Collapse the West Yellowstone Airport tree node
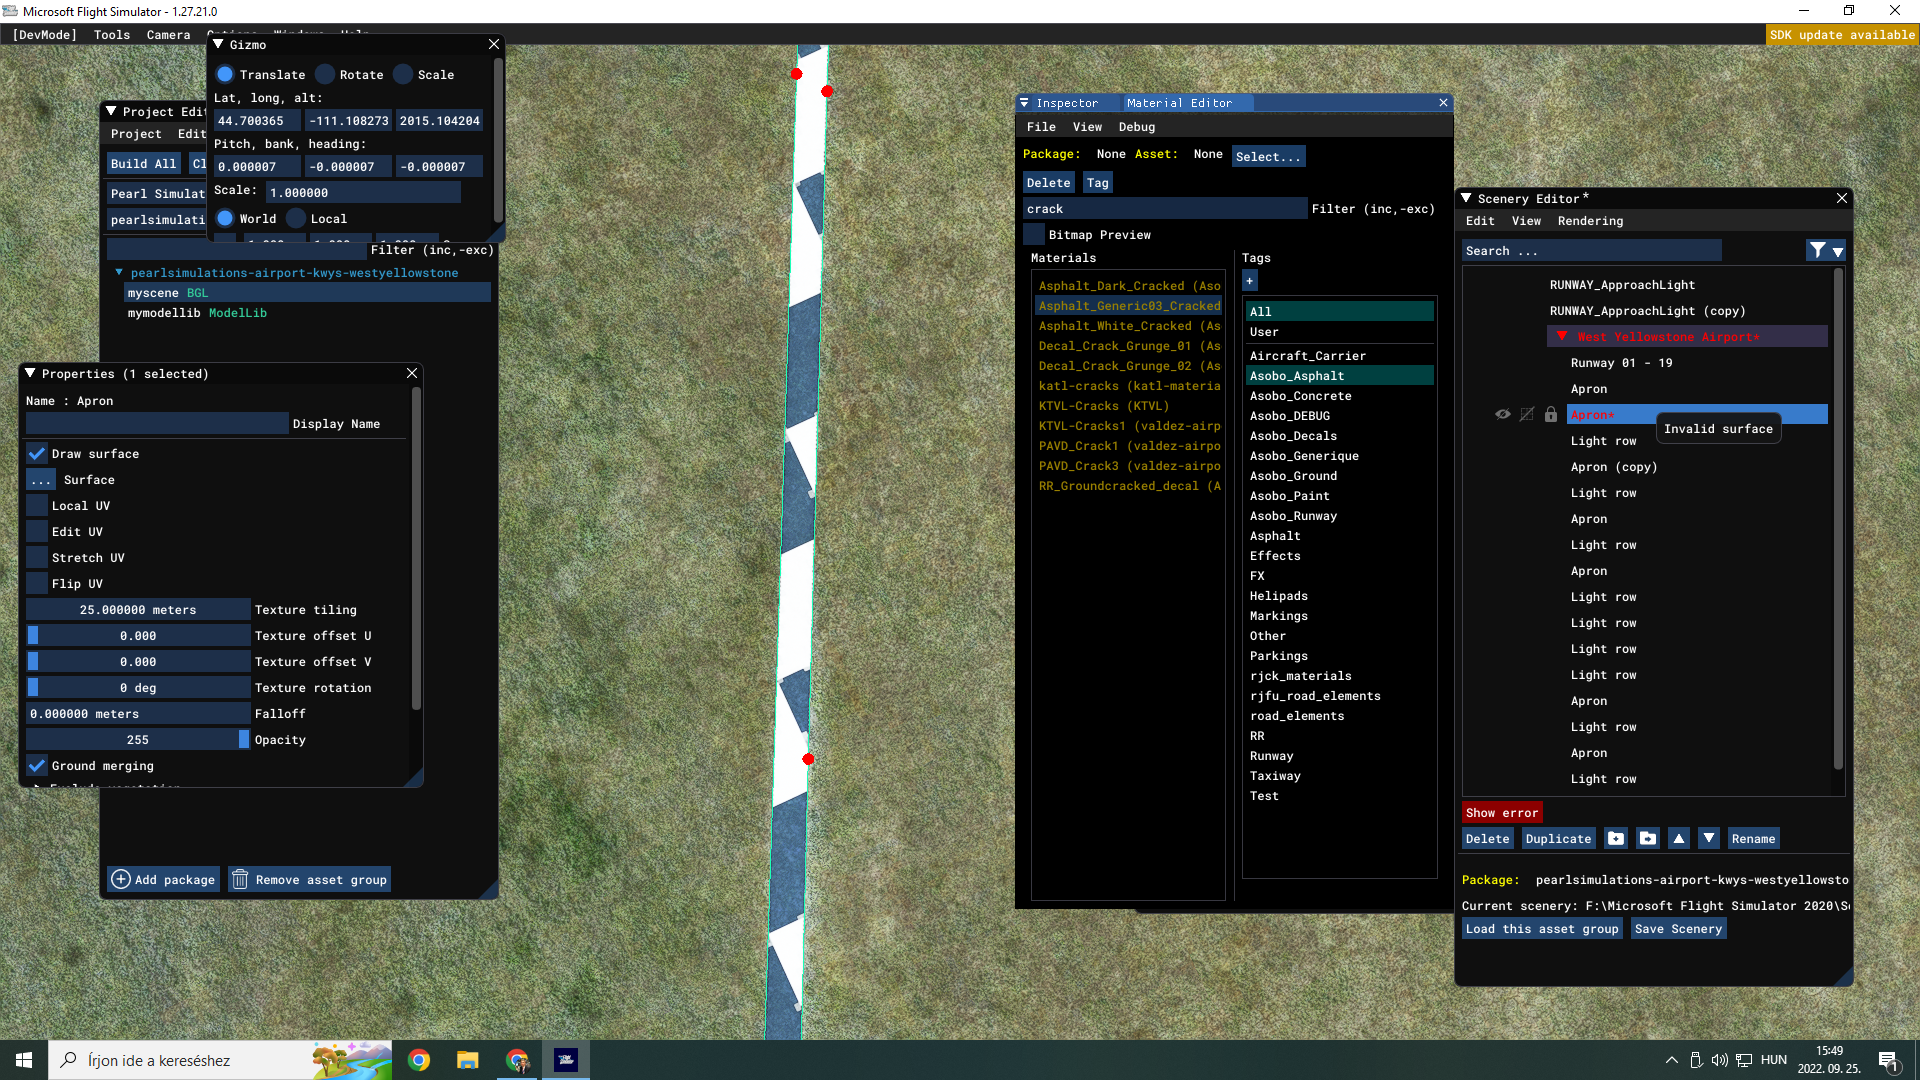1920x1080 pixels. coord(1562,336)
